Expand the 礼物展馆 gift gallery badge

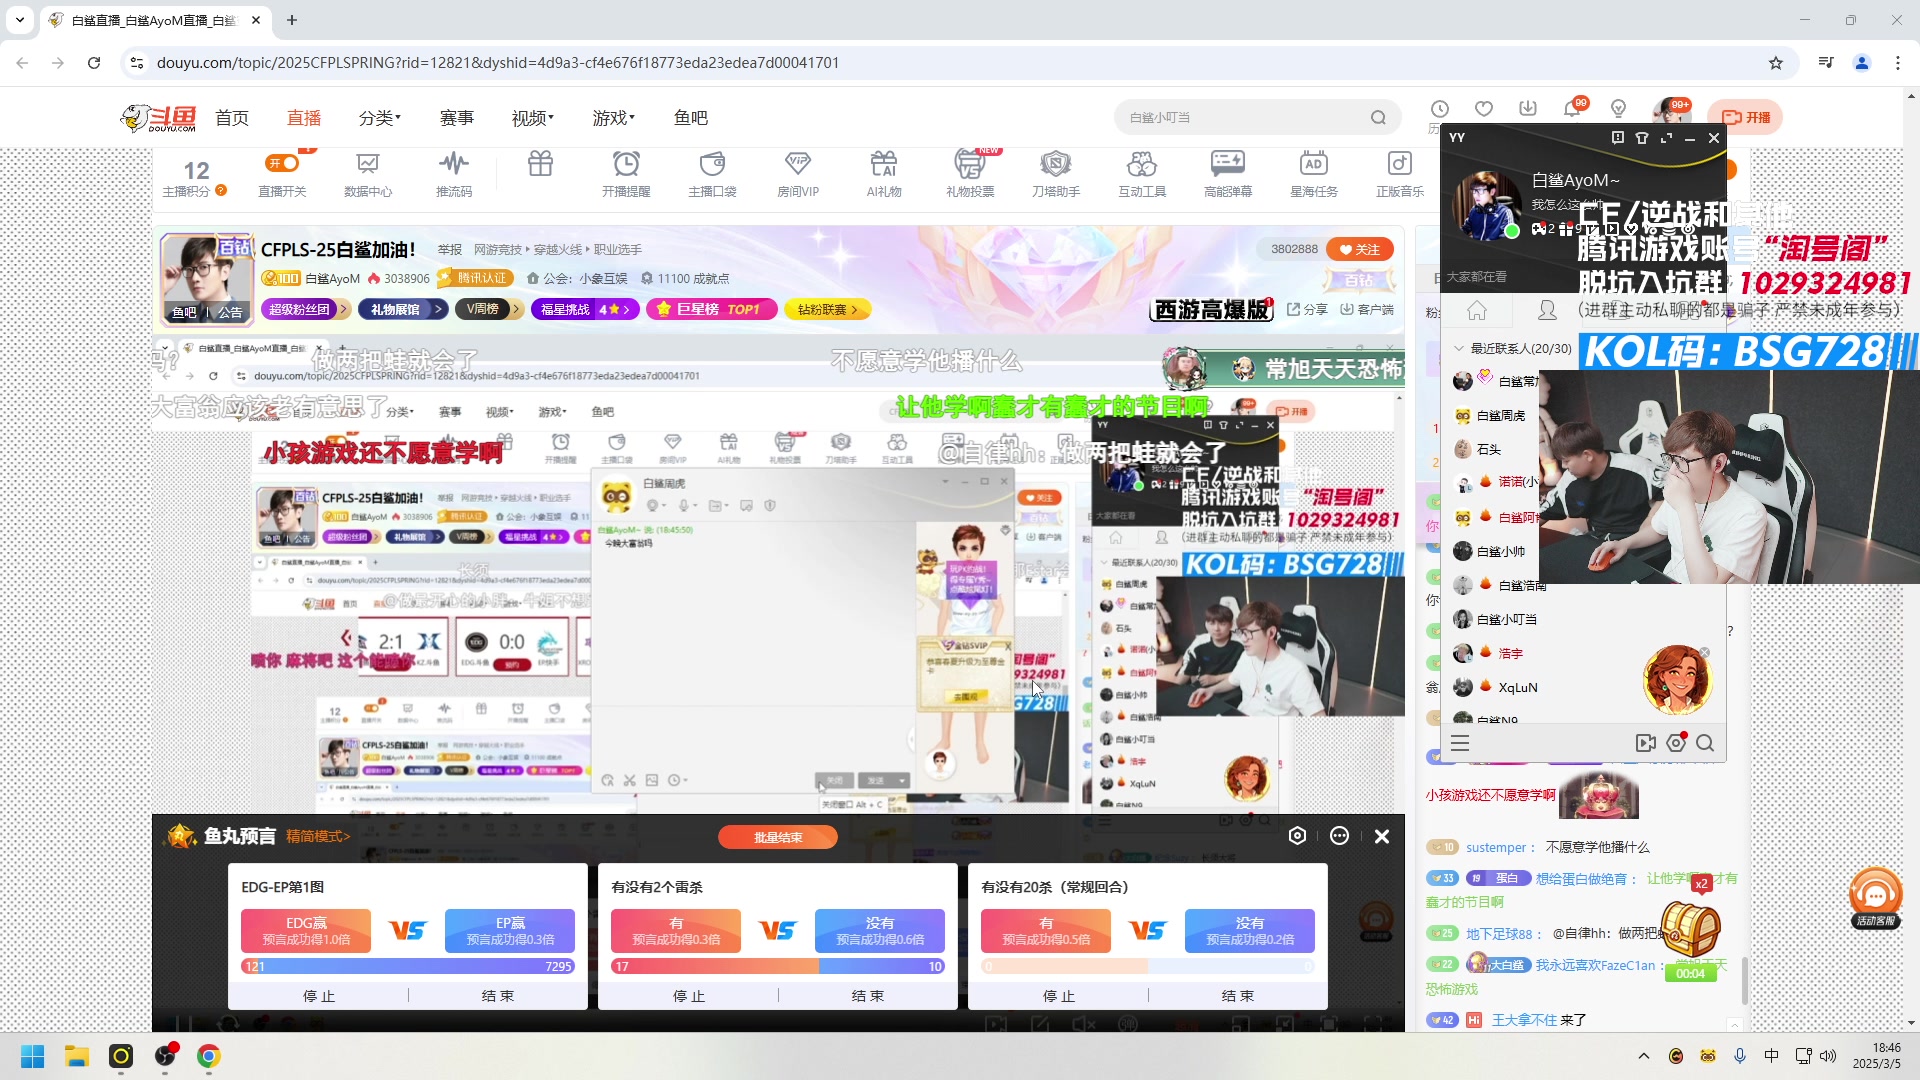click(x=402, y=310)
